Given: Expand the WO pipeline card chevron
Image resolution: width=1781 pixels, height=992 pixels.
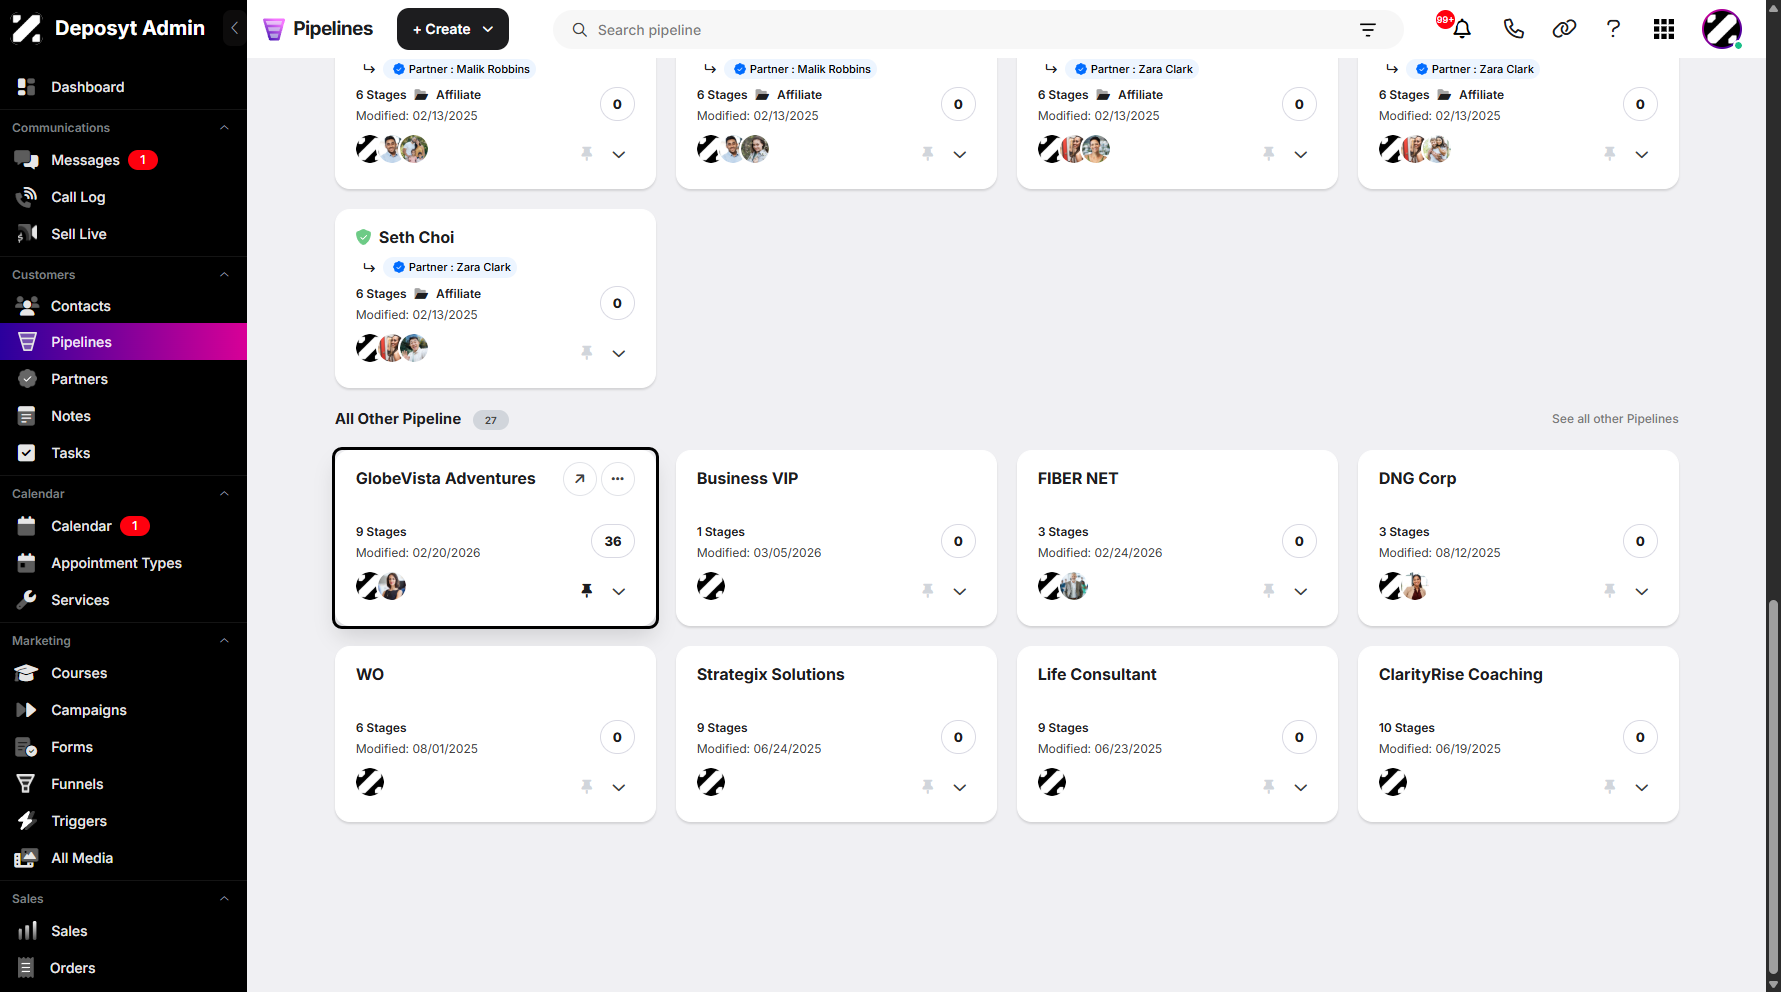Looking at the screenshot, I should [x=619, y=787].
